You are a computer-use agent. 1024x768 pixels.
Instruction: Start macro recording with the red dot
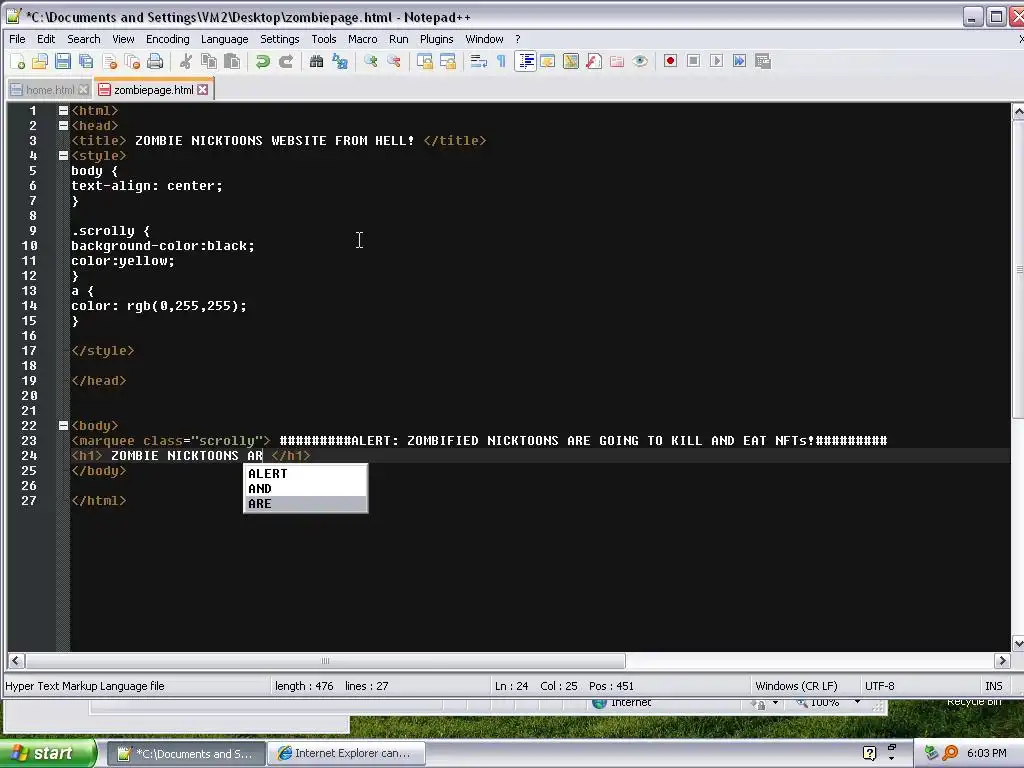tap(670, 61)
